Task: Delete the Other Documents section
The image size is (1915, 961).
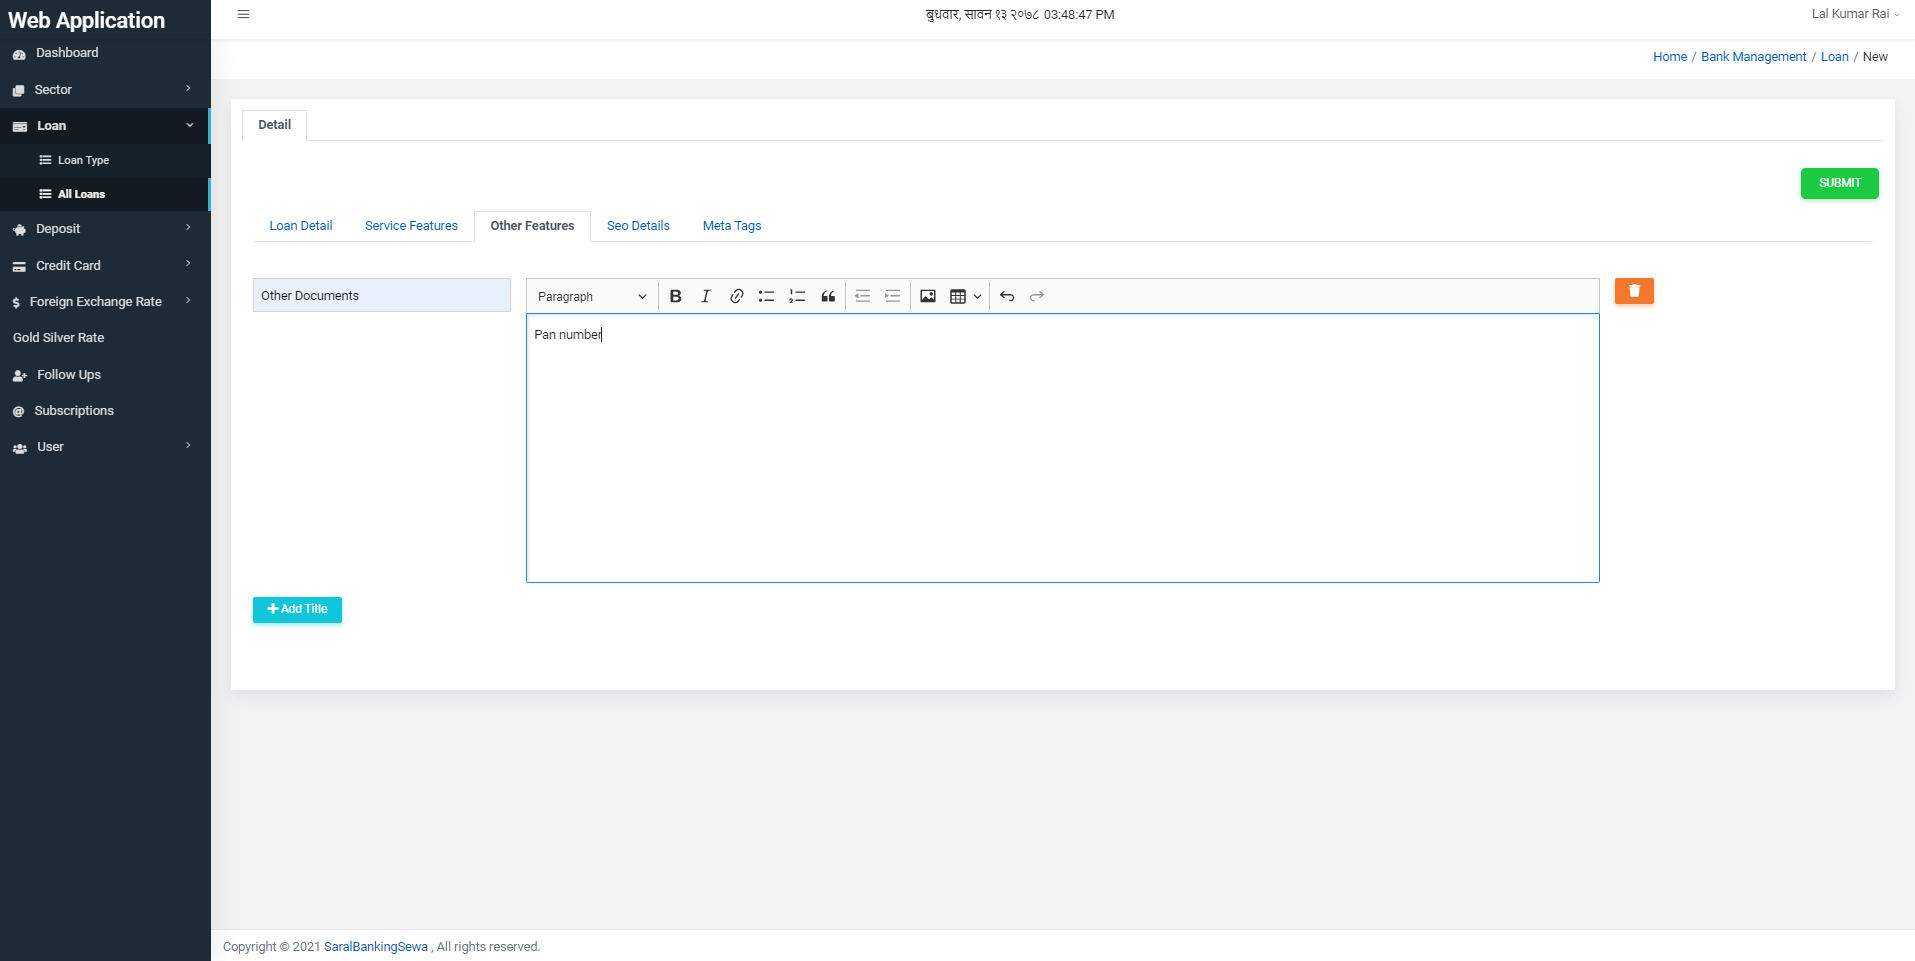Action: (1634, 291)
